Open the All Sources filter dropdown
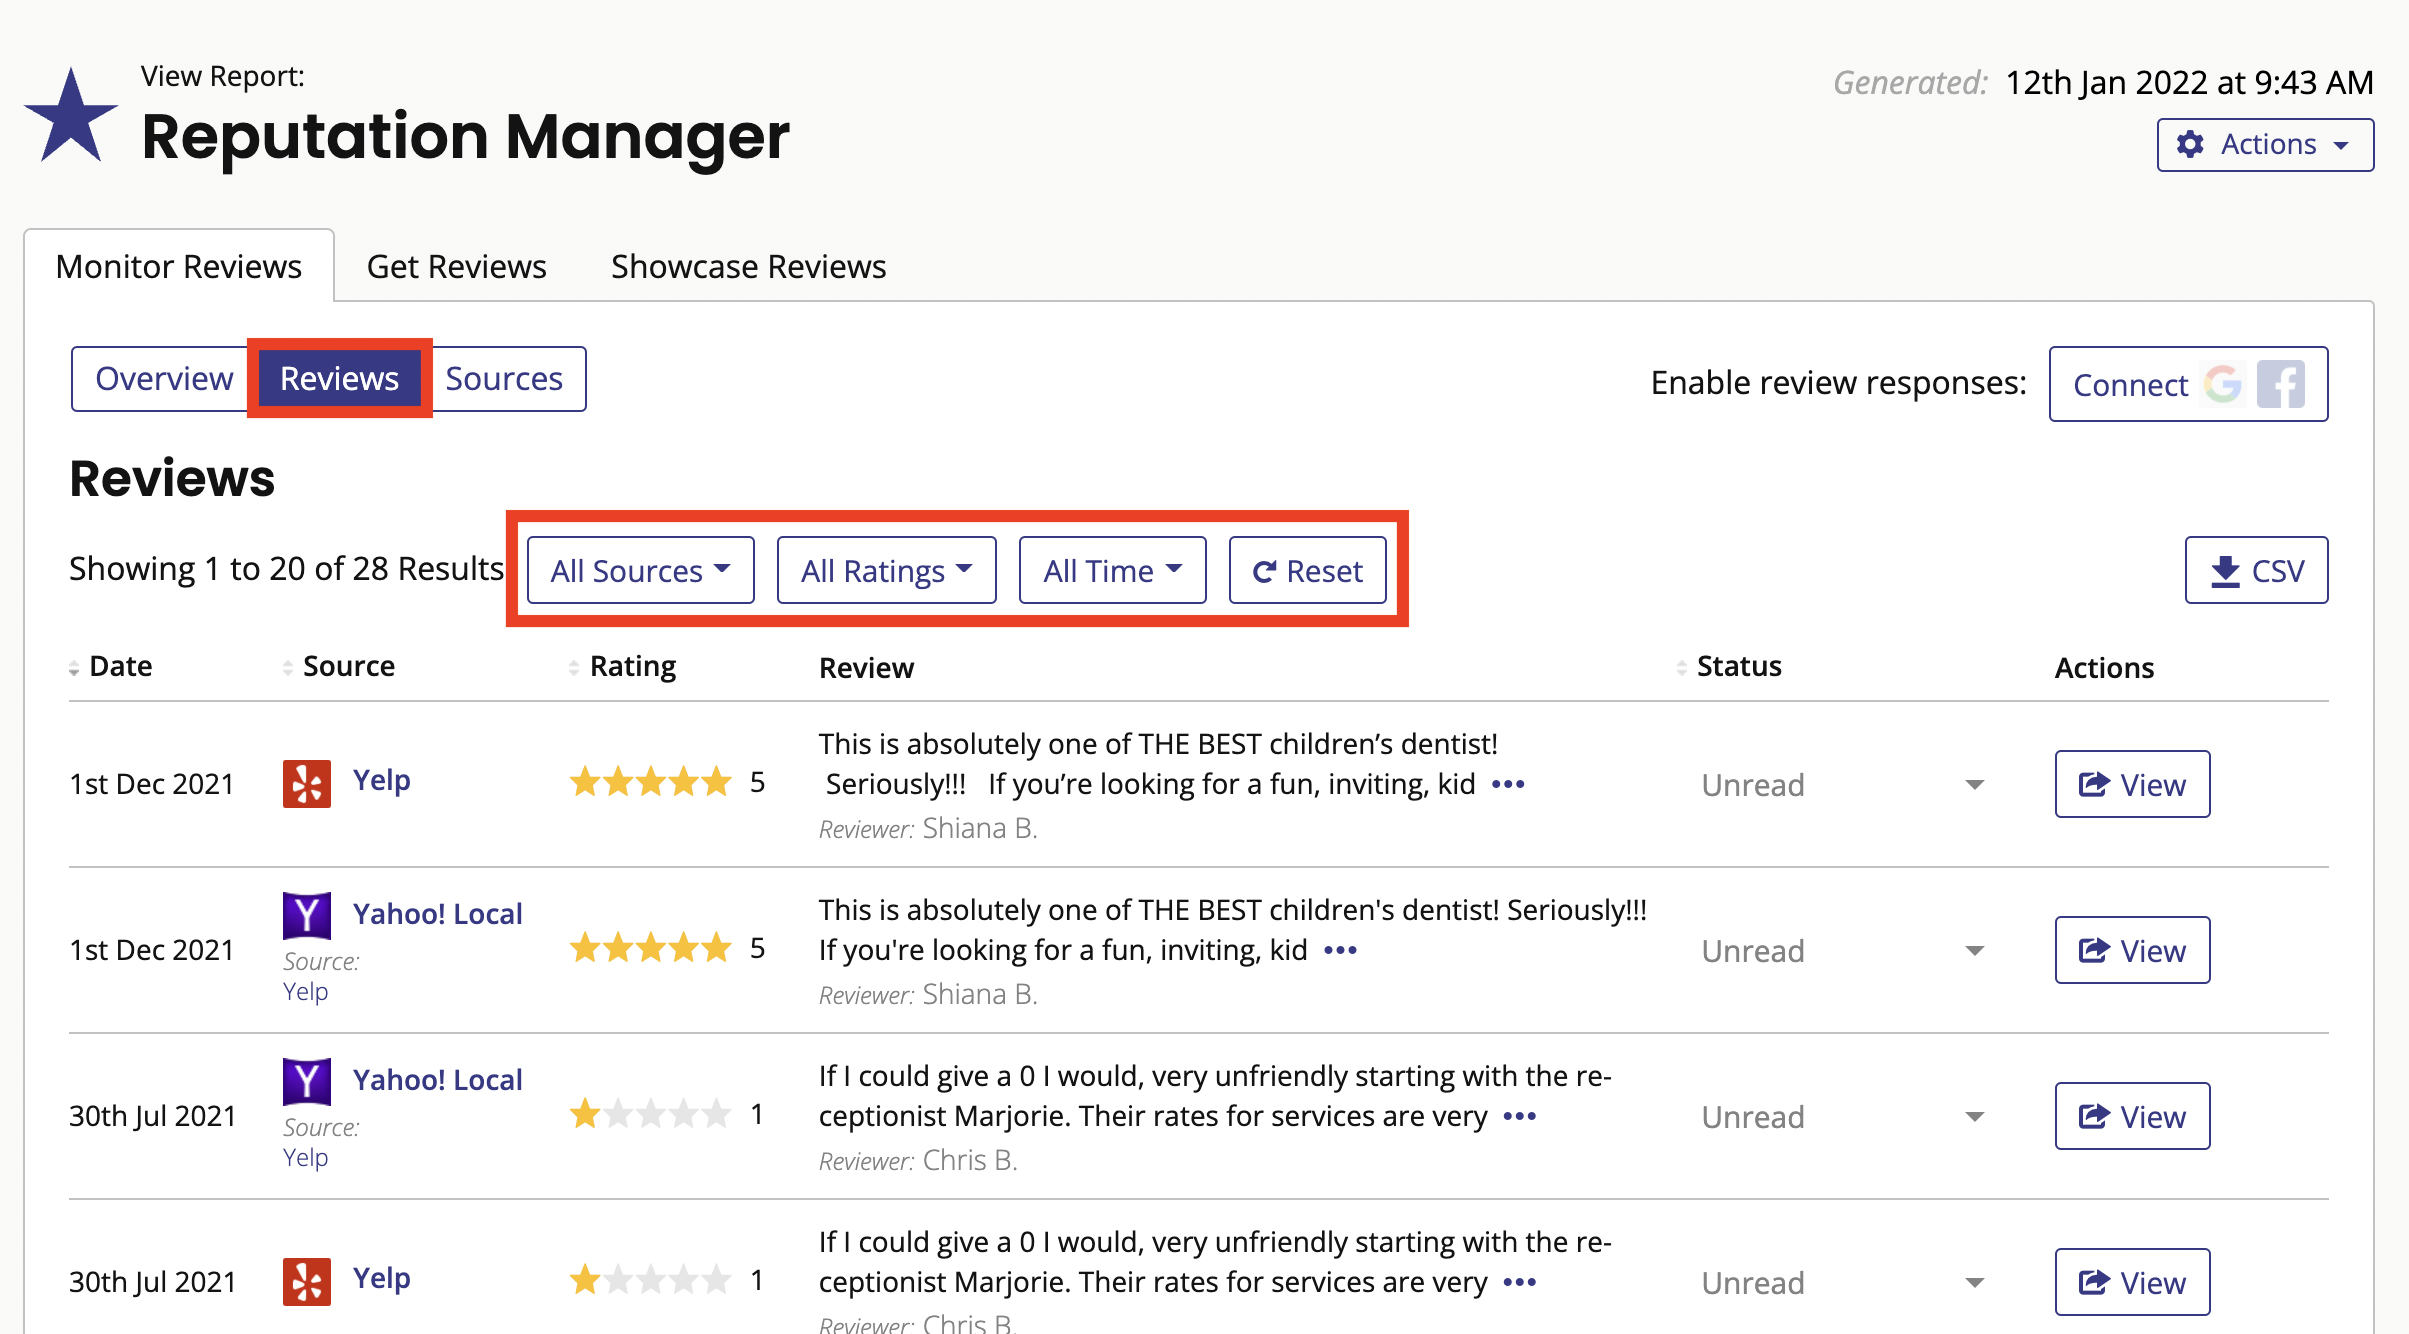Image resolution: width=2409 pixels, height=1334 pixels. click(641, 570)
